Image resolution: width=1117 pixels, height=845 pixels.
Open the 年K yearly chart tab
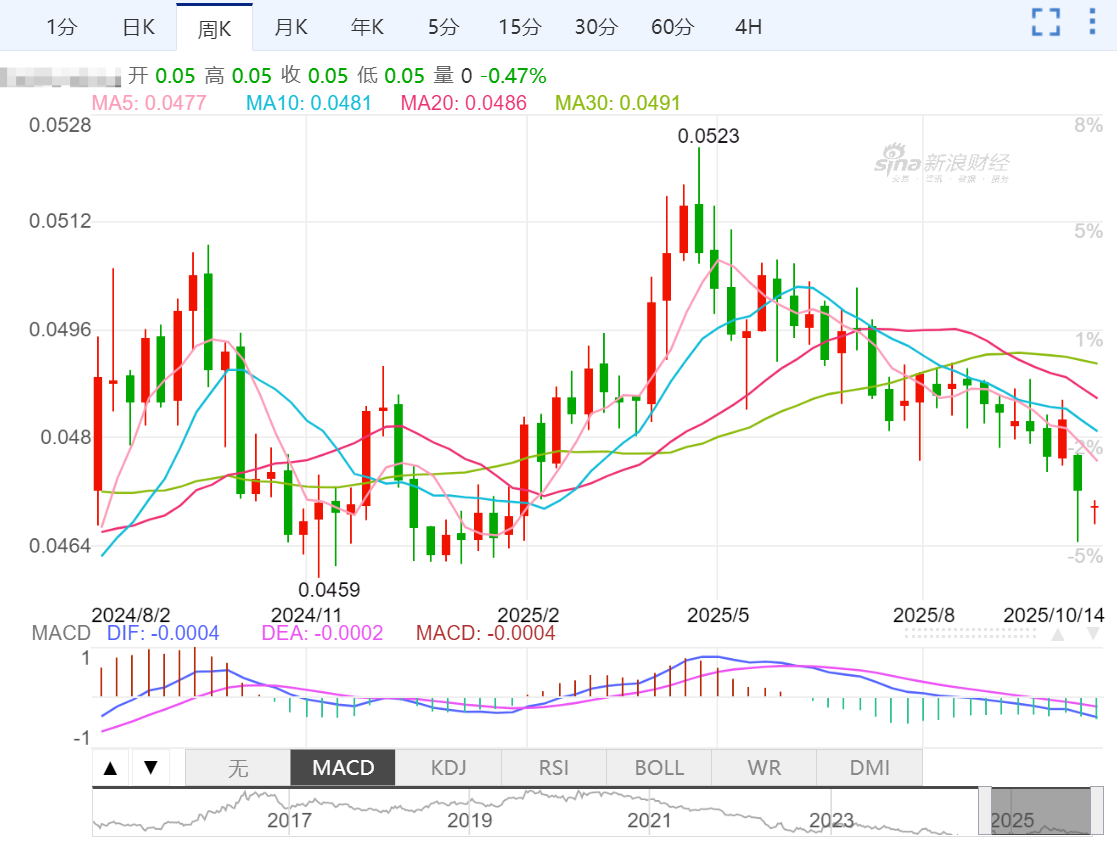coord(366,27)
